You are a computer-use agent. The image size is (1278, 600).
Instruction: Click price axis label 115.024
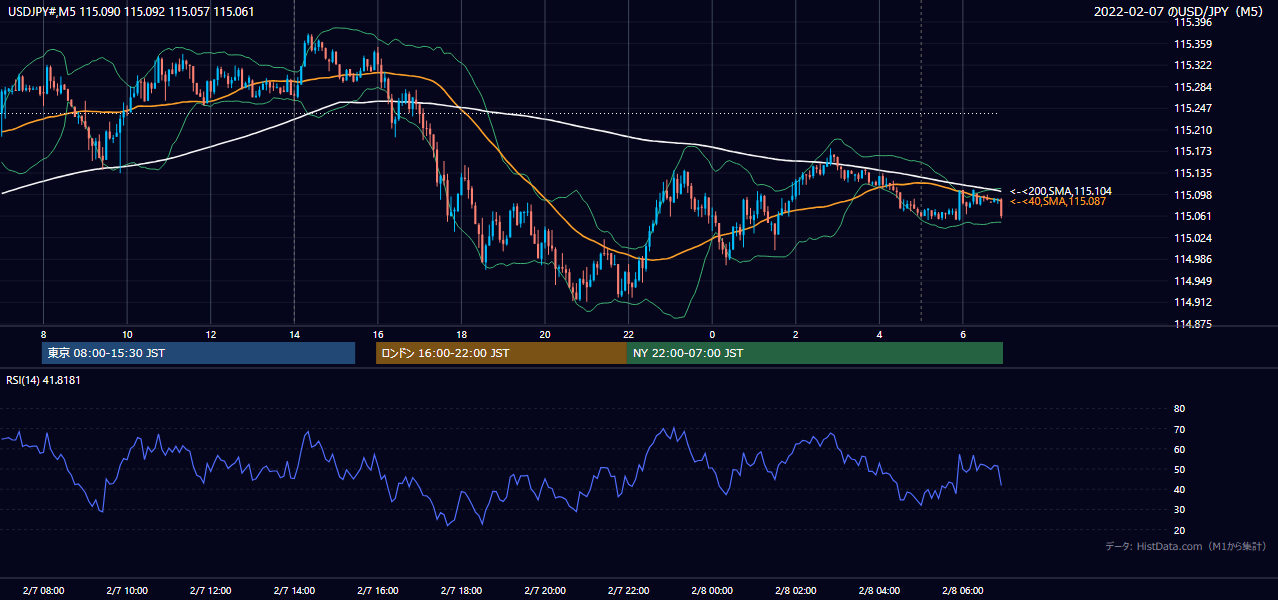point(1192,238)
